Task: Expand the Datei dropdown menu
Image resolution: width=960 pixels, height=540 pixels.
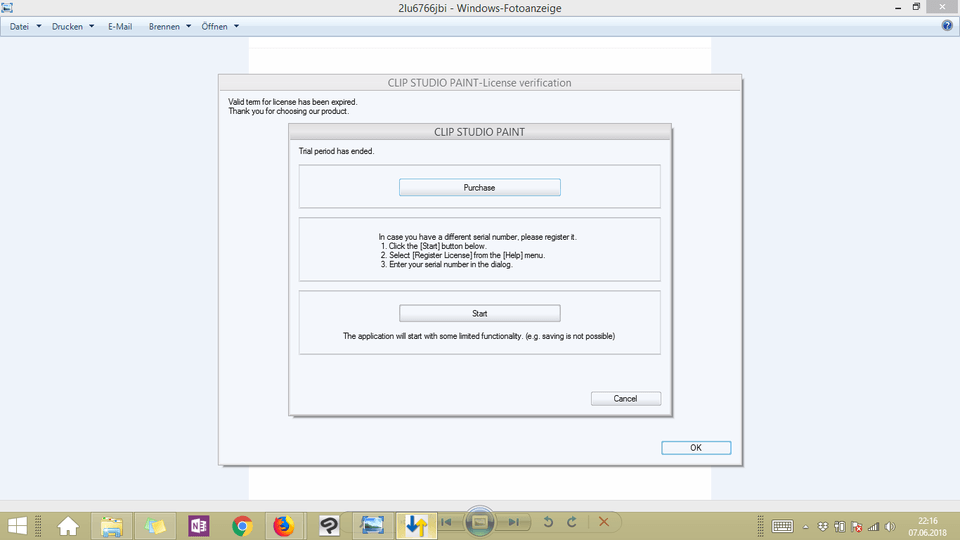Action: pyautogui.click(x=25, y=27)
